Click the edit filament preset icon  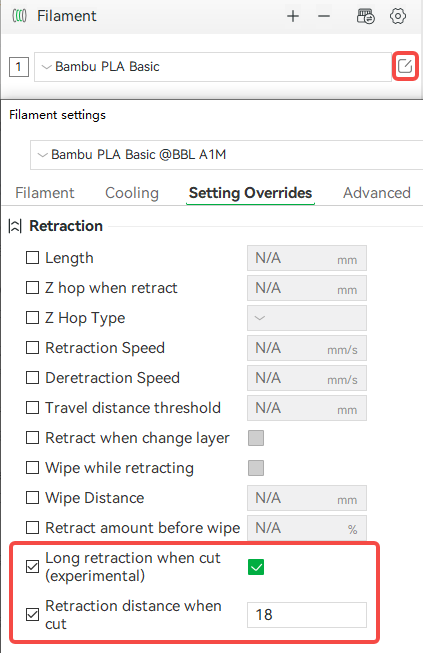pos(405,66)
